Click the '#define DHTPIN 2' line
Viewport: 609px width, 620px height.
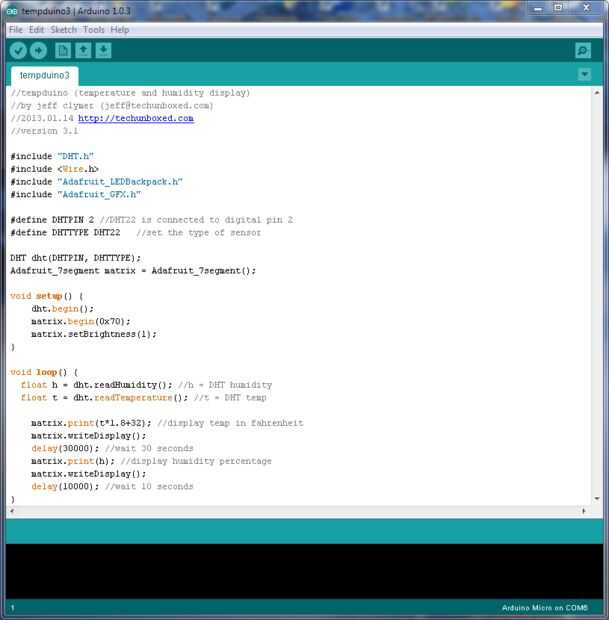coord(152,219)
